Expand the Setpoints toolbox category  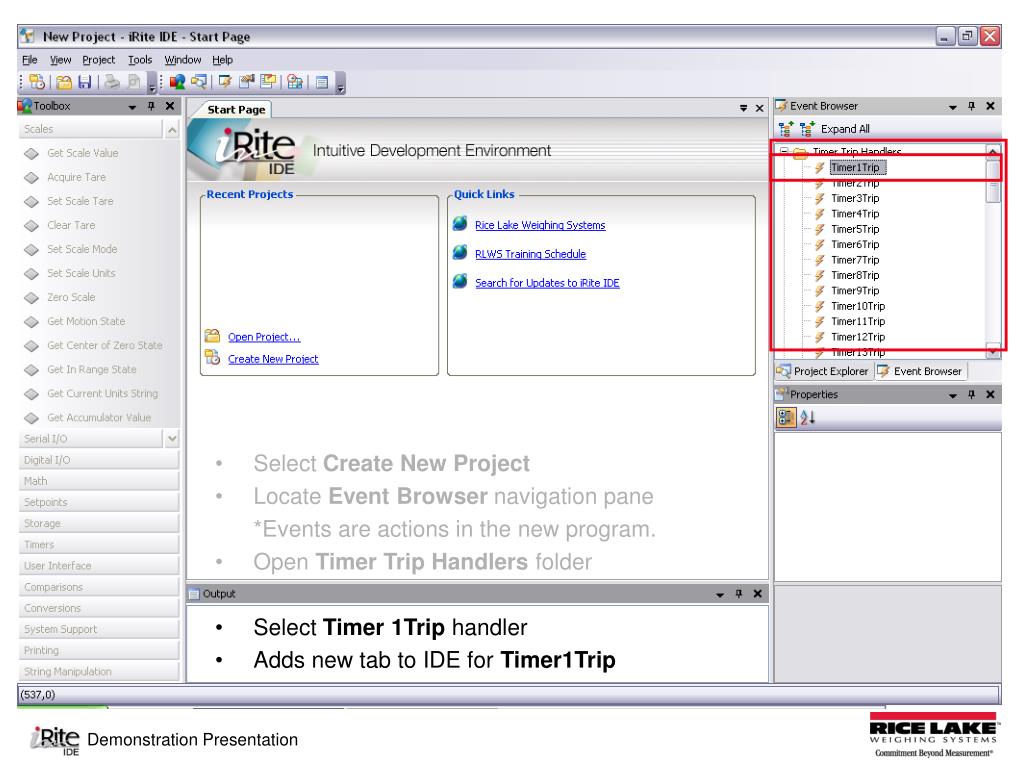pos(99,502)
